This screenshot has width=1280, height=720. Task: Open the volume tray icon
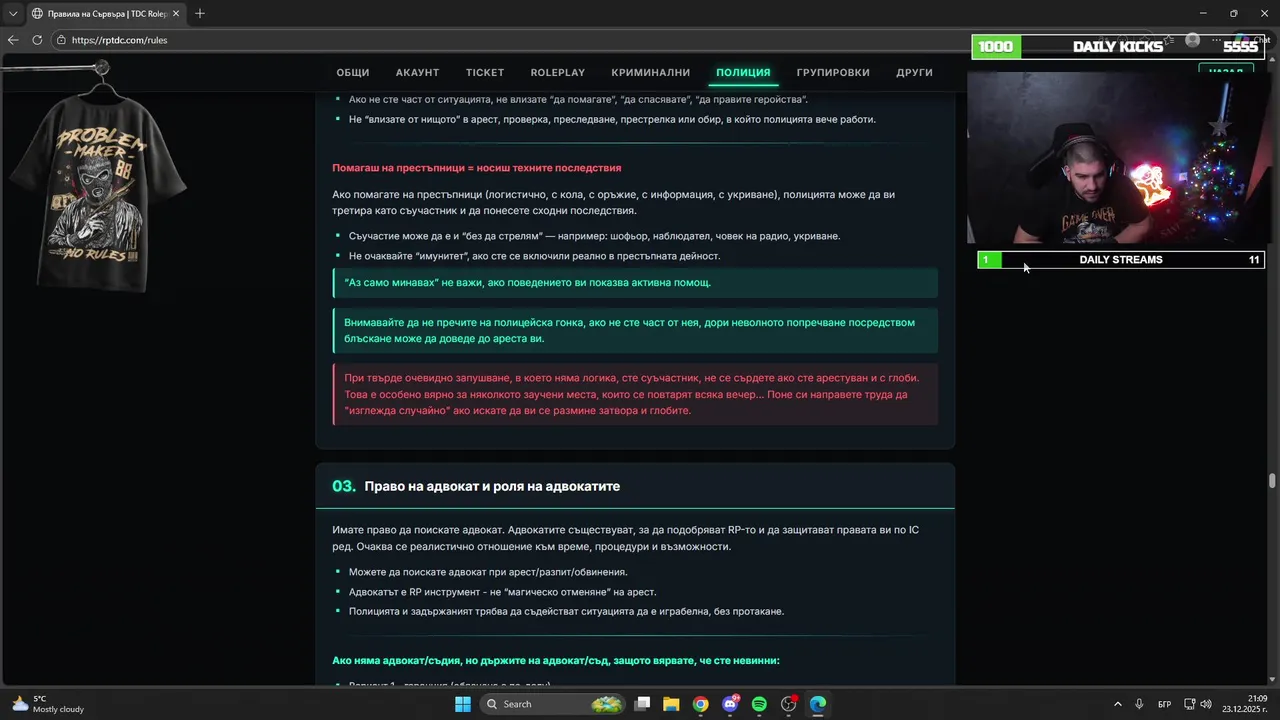[x=1205, y=704]
